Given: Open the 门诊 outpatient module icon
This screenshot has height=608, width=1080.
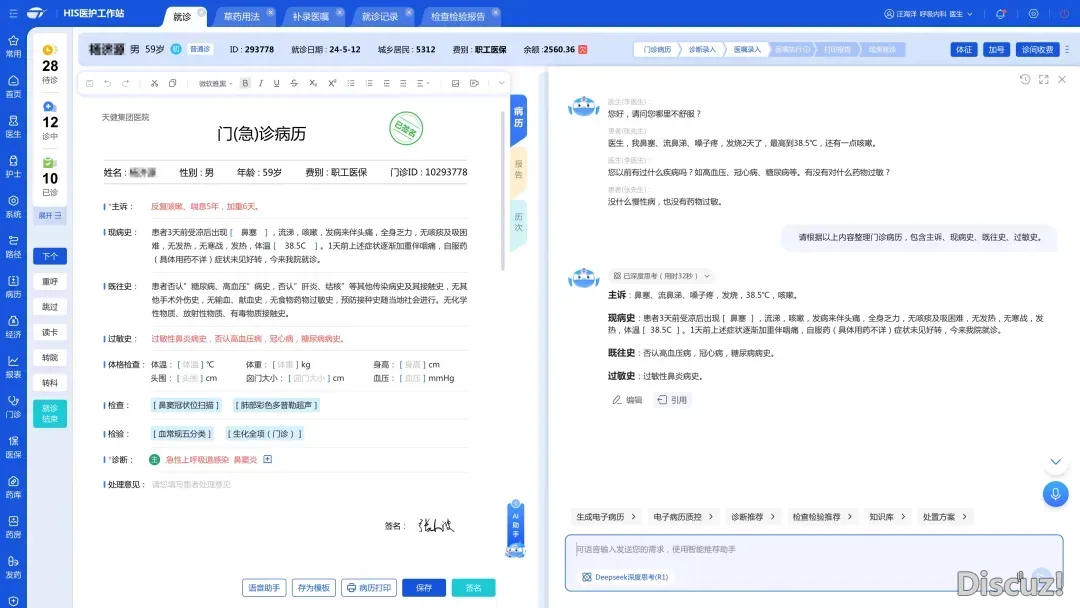Looking at the screenshot, I should tap(13, 407).
